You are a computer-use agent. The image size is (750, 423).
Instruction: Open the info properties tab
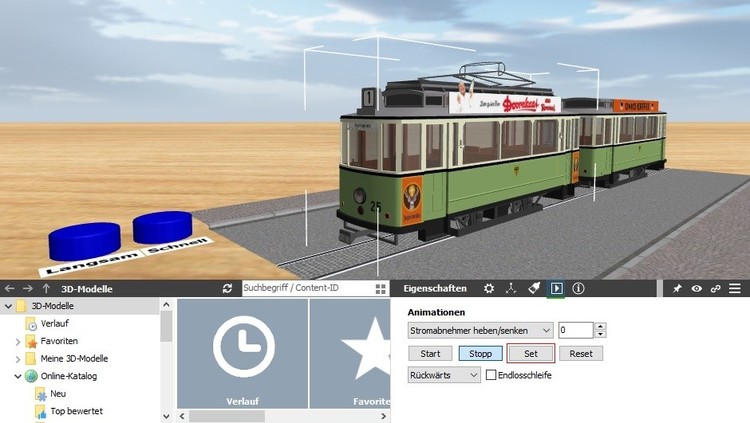(578, 289)
